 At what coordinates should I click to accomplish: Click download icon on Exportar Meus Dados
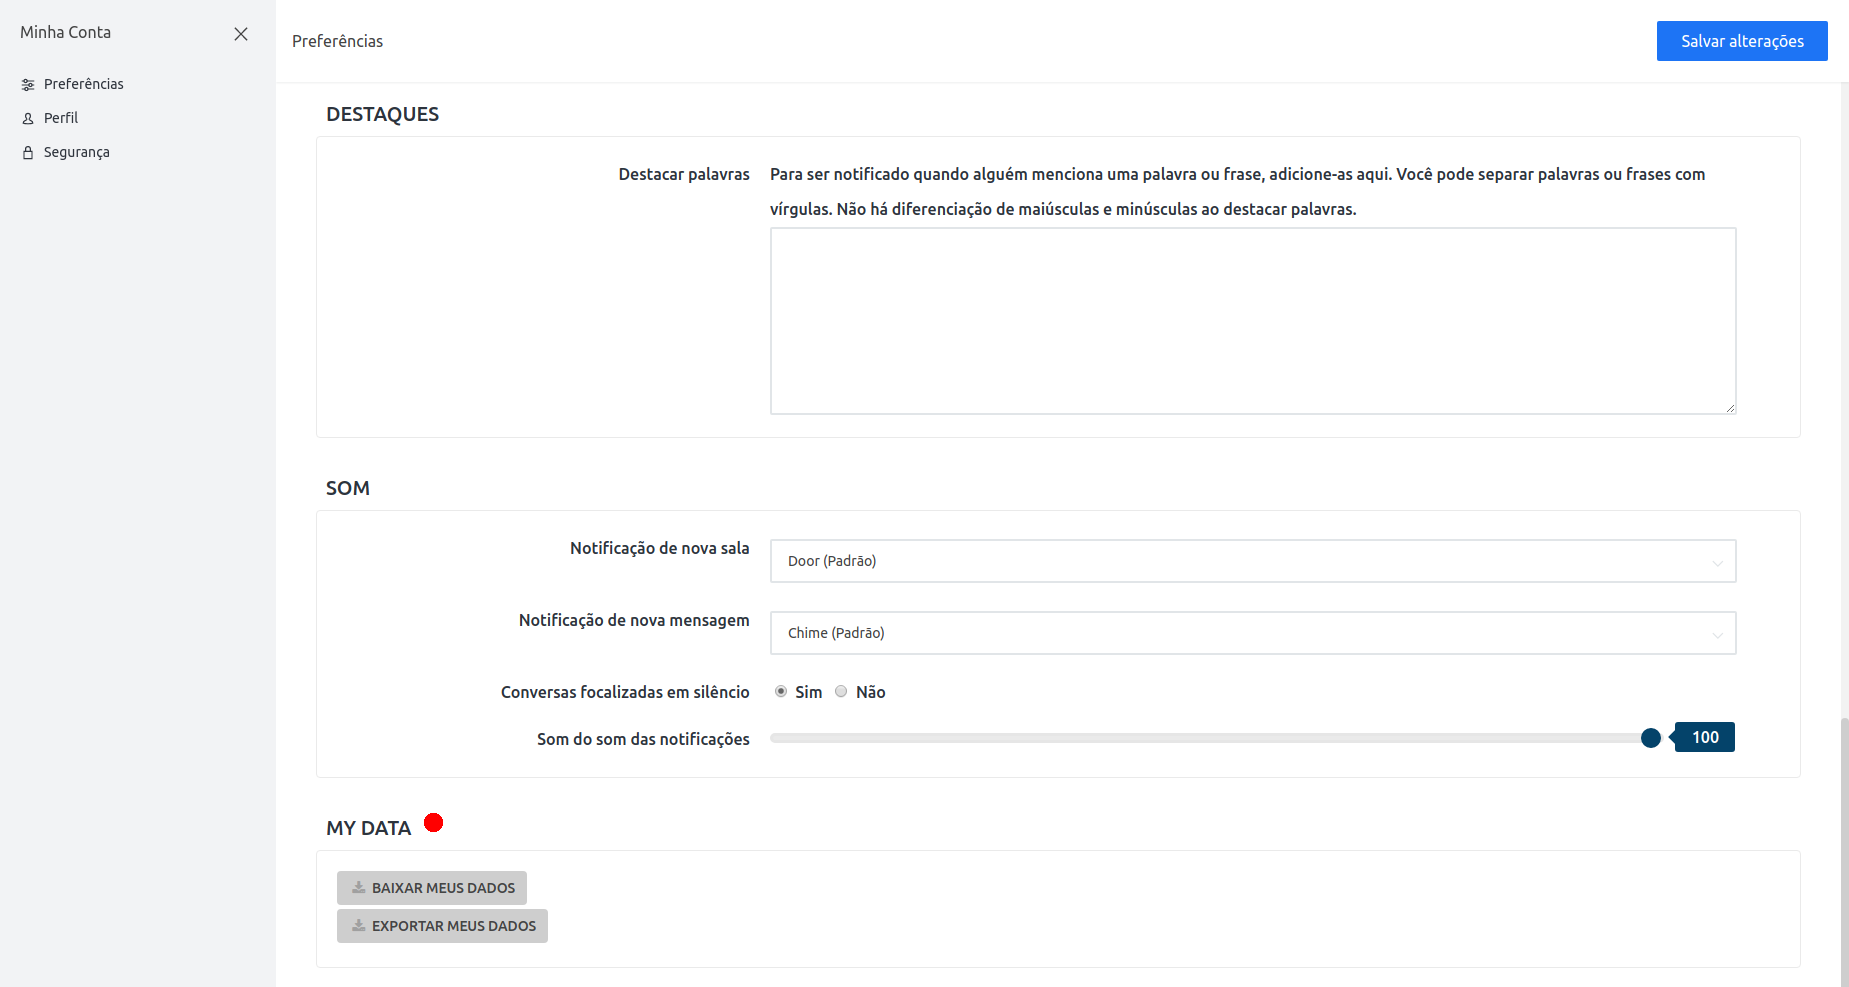point(359,925)
